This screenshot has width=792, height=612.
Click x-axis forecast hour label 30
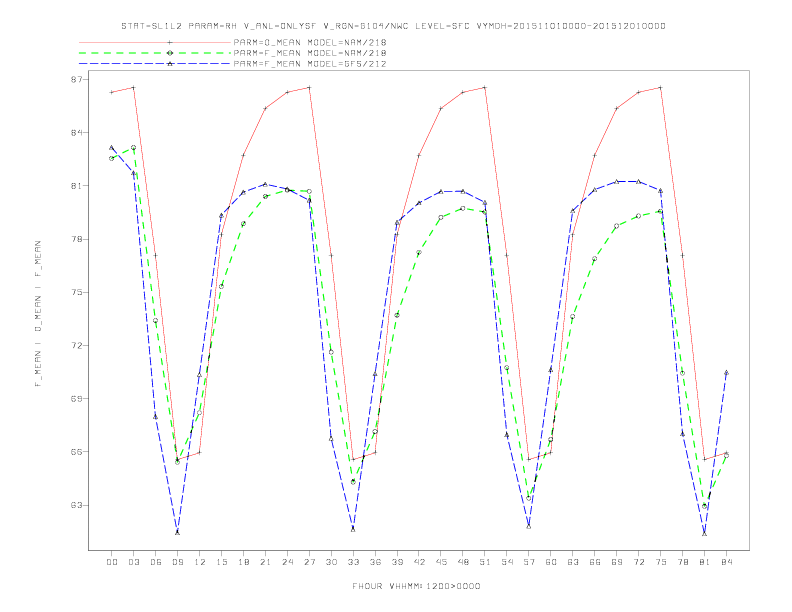pos(331,562)
